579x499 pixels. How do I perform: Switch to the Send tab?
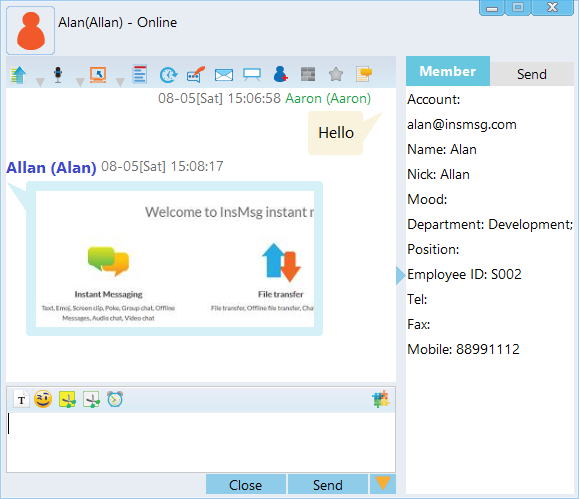[x=532, y=74]
